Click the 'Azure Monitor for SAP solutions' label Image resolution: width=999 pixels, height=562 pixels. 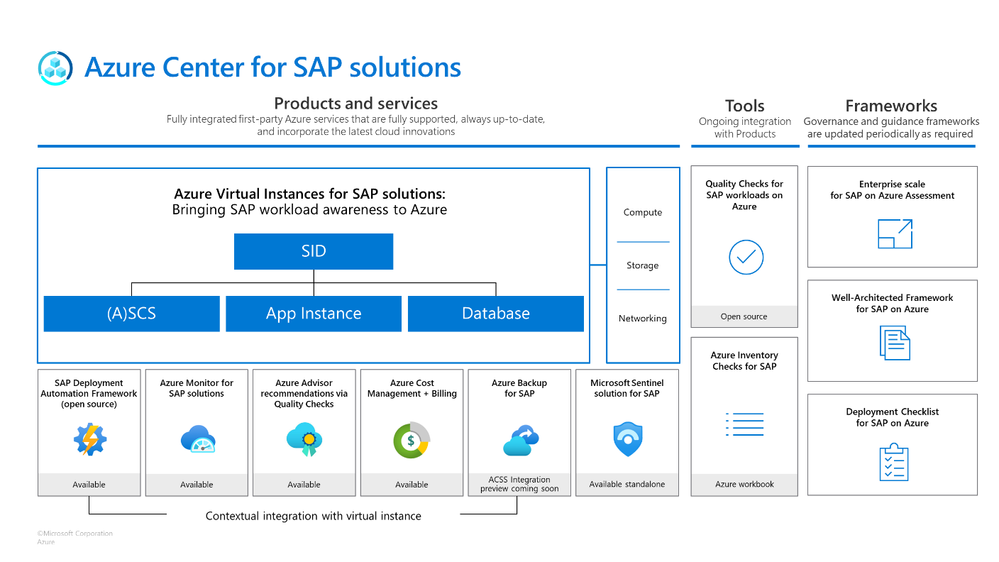[197, 388]
